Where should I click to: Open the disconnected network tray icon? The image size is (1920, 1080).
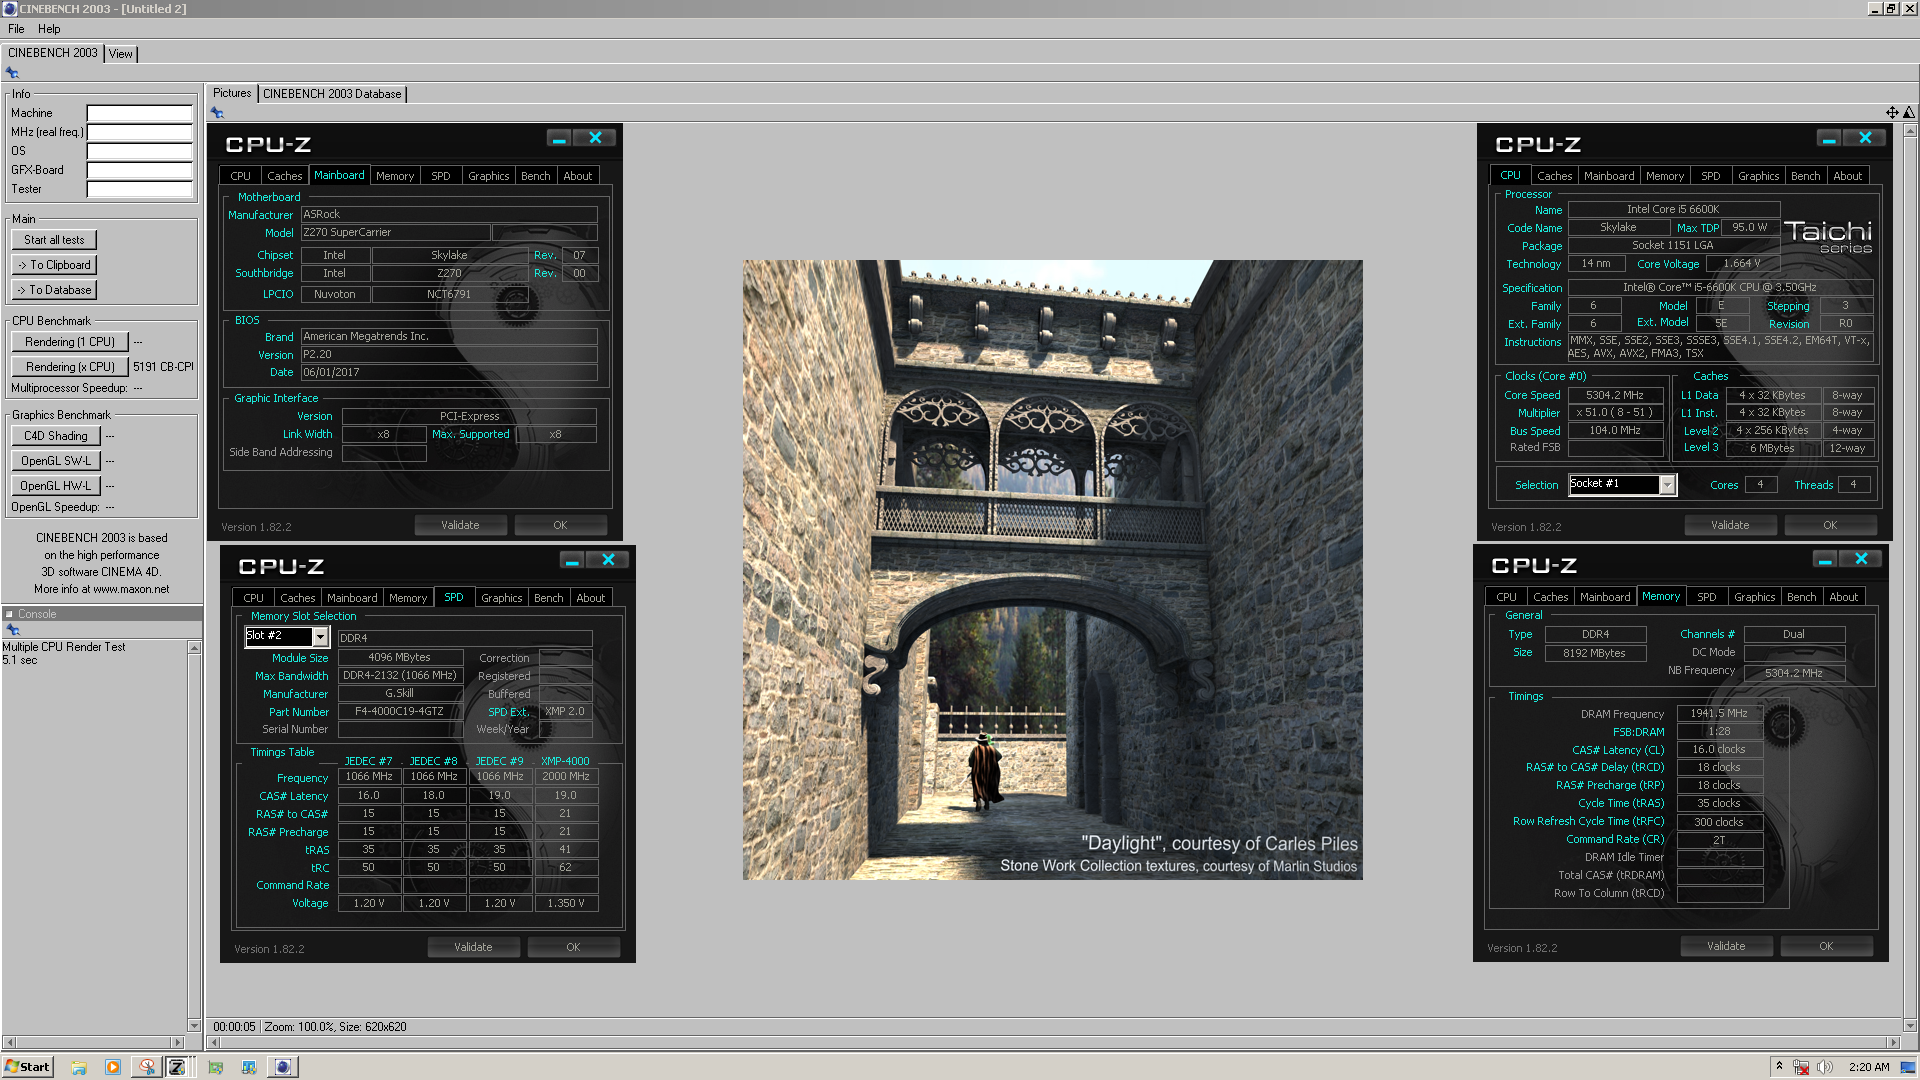coord(1801,1067)
